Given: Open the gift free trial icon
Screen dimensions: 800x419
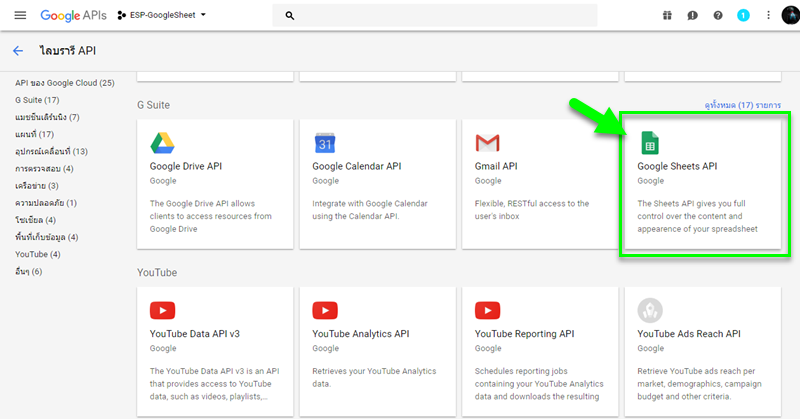Looking at the screenshot, I should 667,15.
